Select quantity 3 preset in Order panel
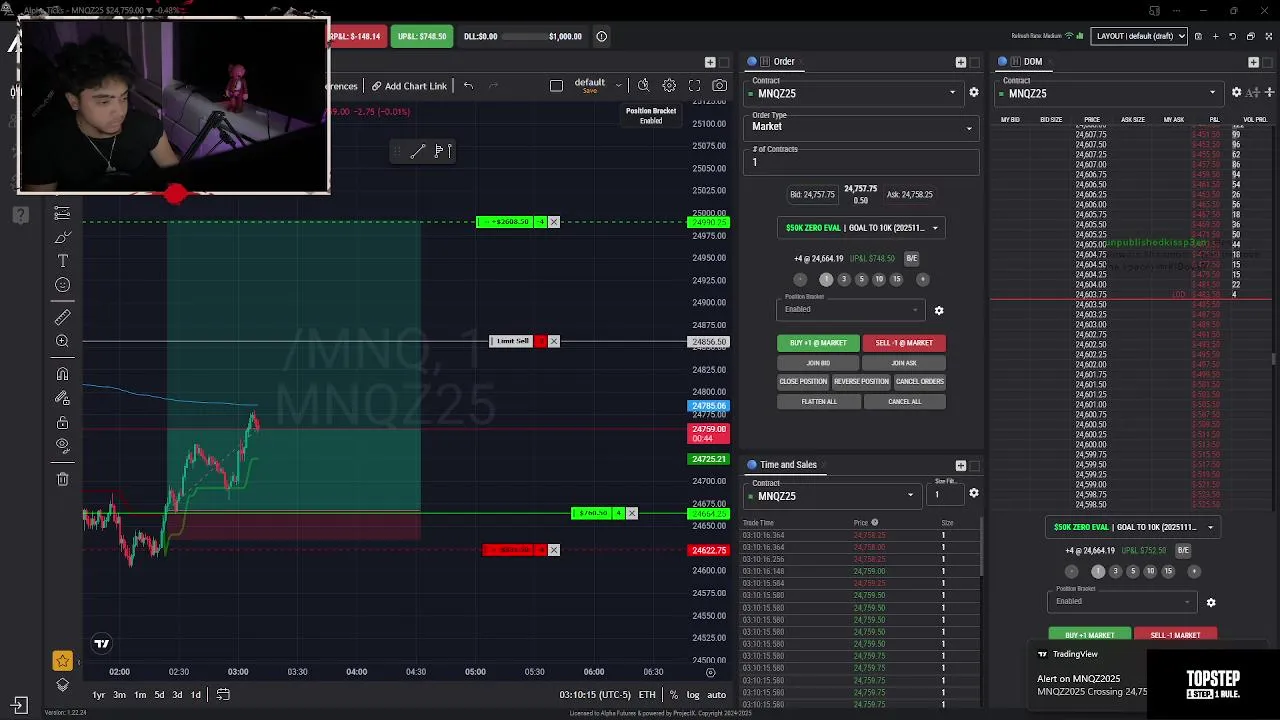This screenshot has height=720, width=1280. [x=843, y=280]
